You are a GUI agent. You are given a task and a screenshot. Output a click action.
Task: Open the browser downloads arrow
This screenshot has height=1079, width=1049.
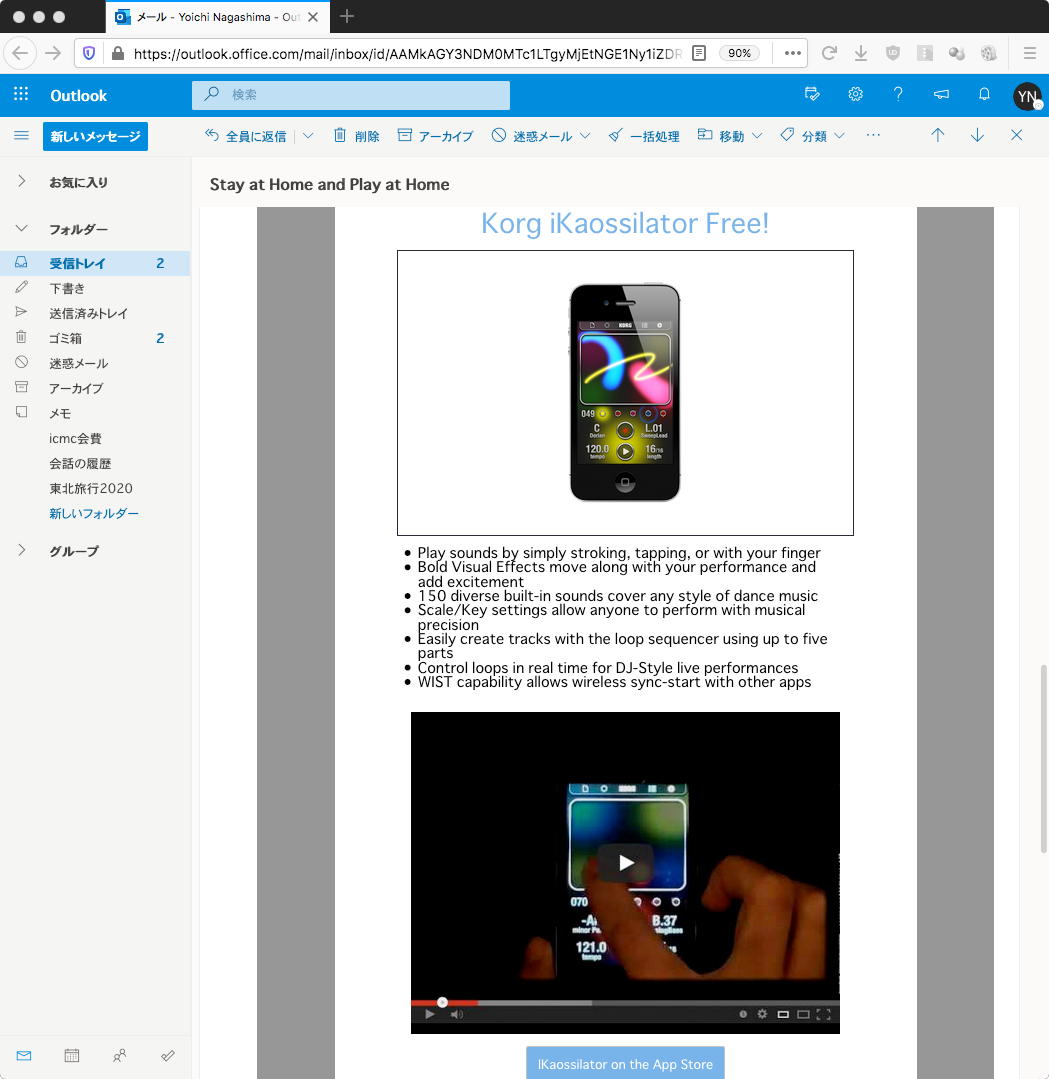[860, 53]
